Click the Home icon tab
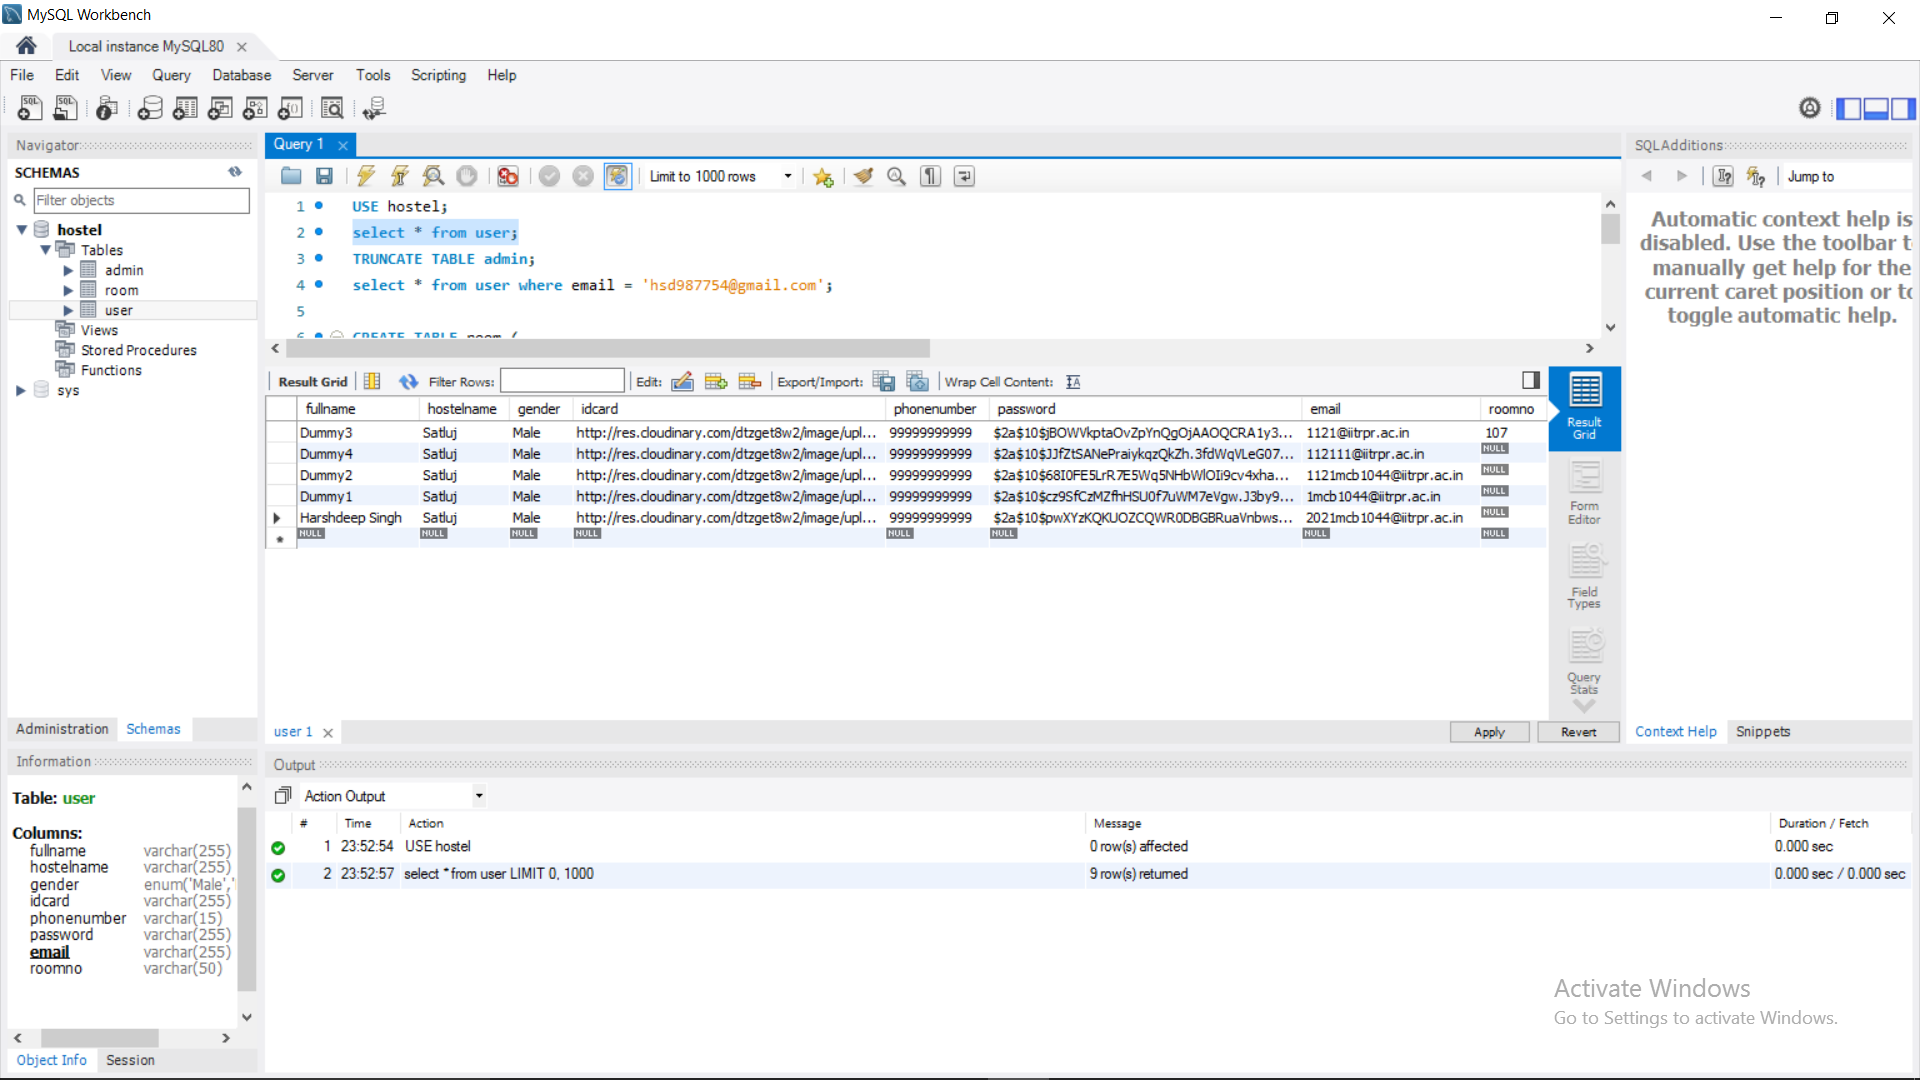 click(x=27, y=46)
